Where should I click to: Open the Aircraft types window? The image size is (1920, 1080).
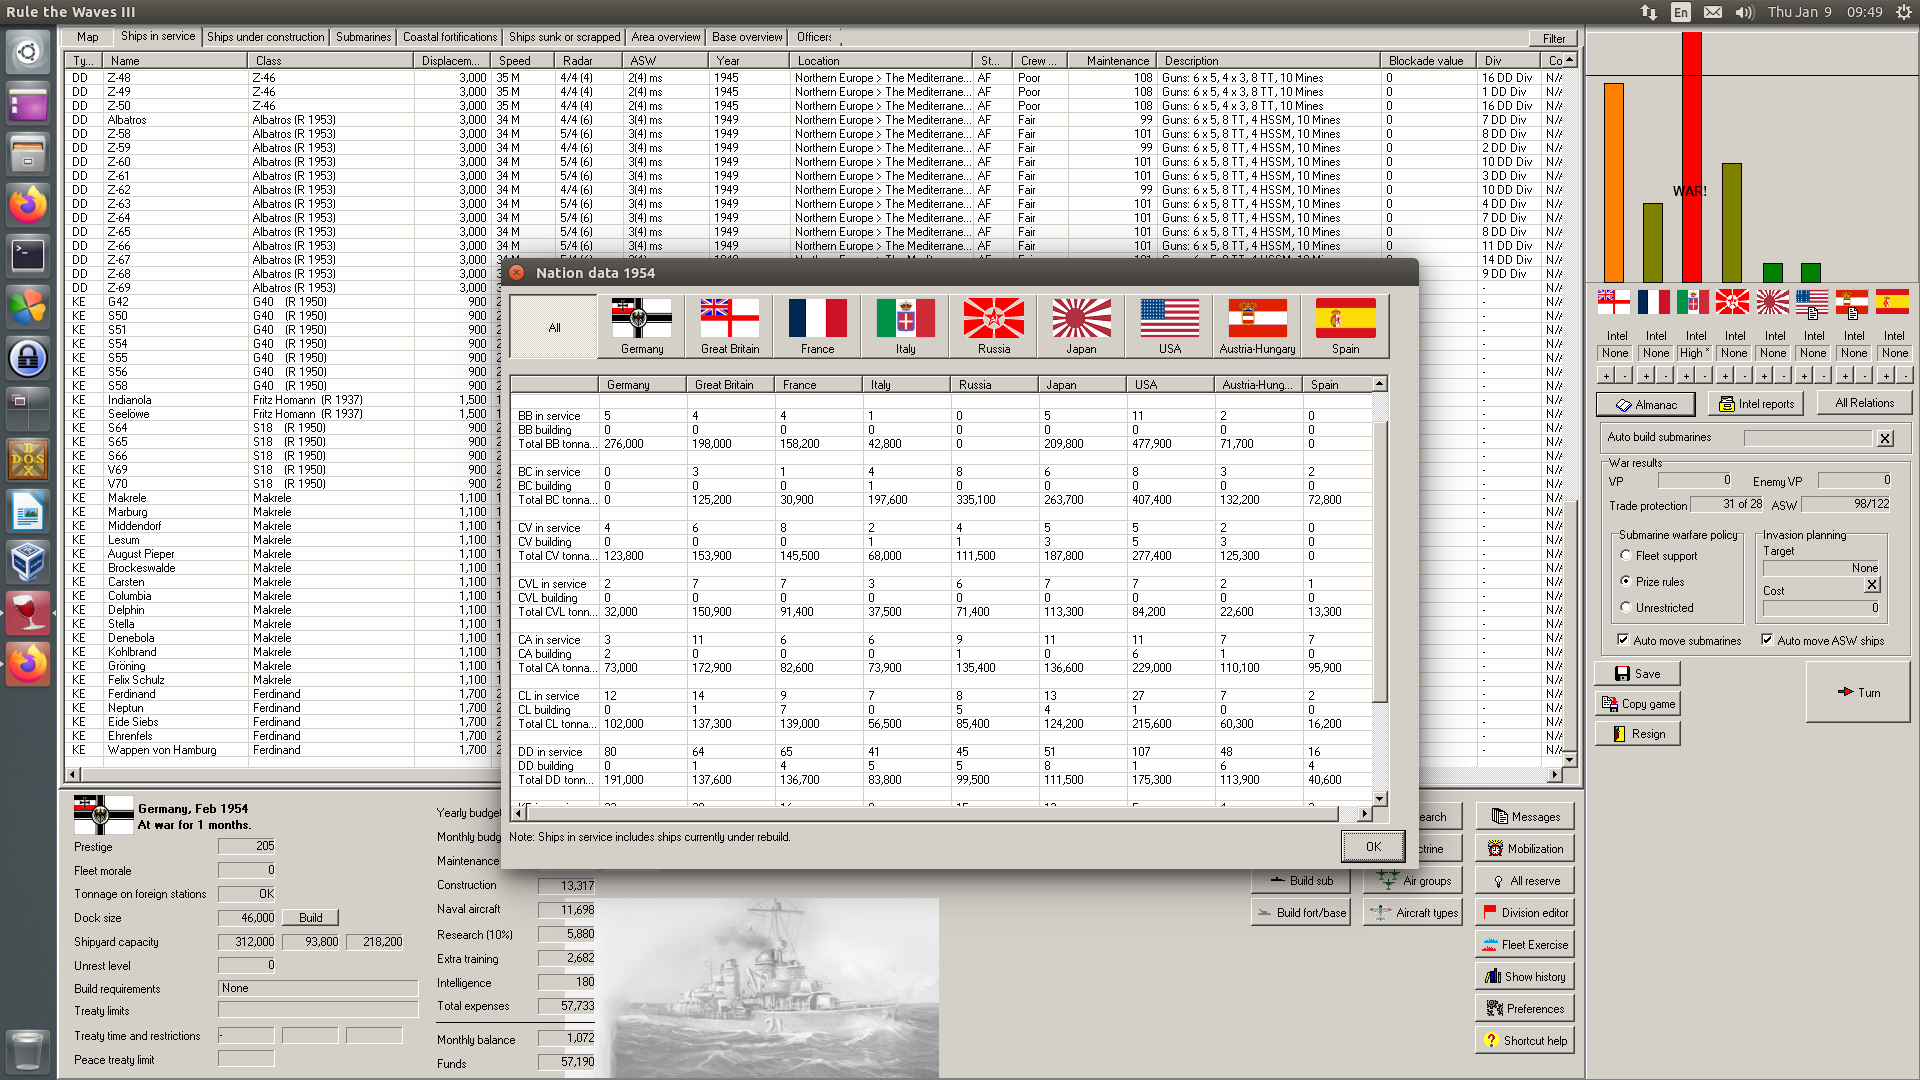[1413, 913]
